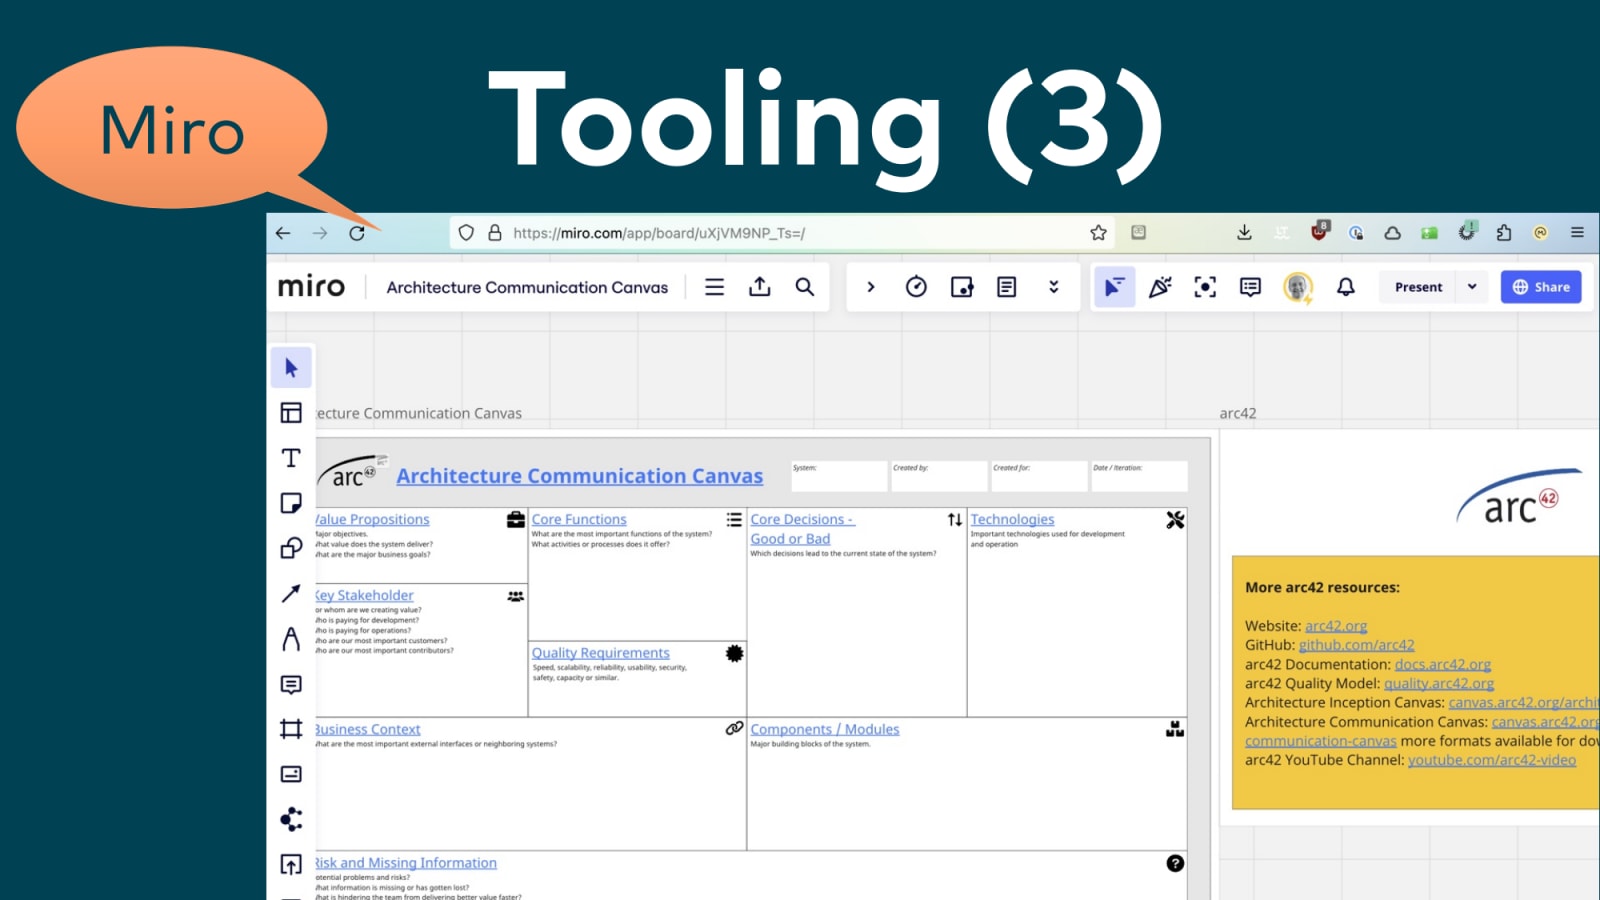Select the cursor tool in Miro's left toolbar

click(291, 368)
